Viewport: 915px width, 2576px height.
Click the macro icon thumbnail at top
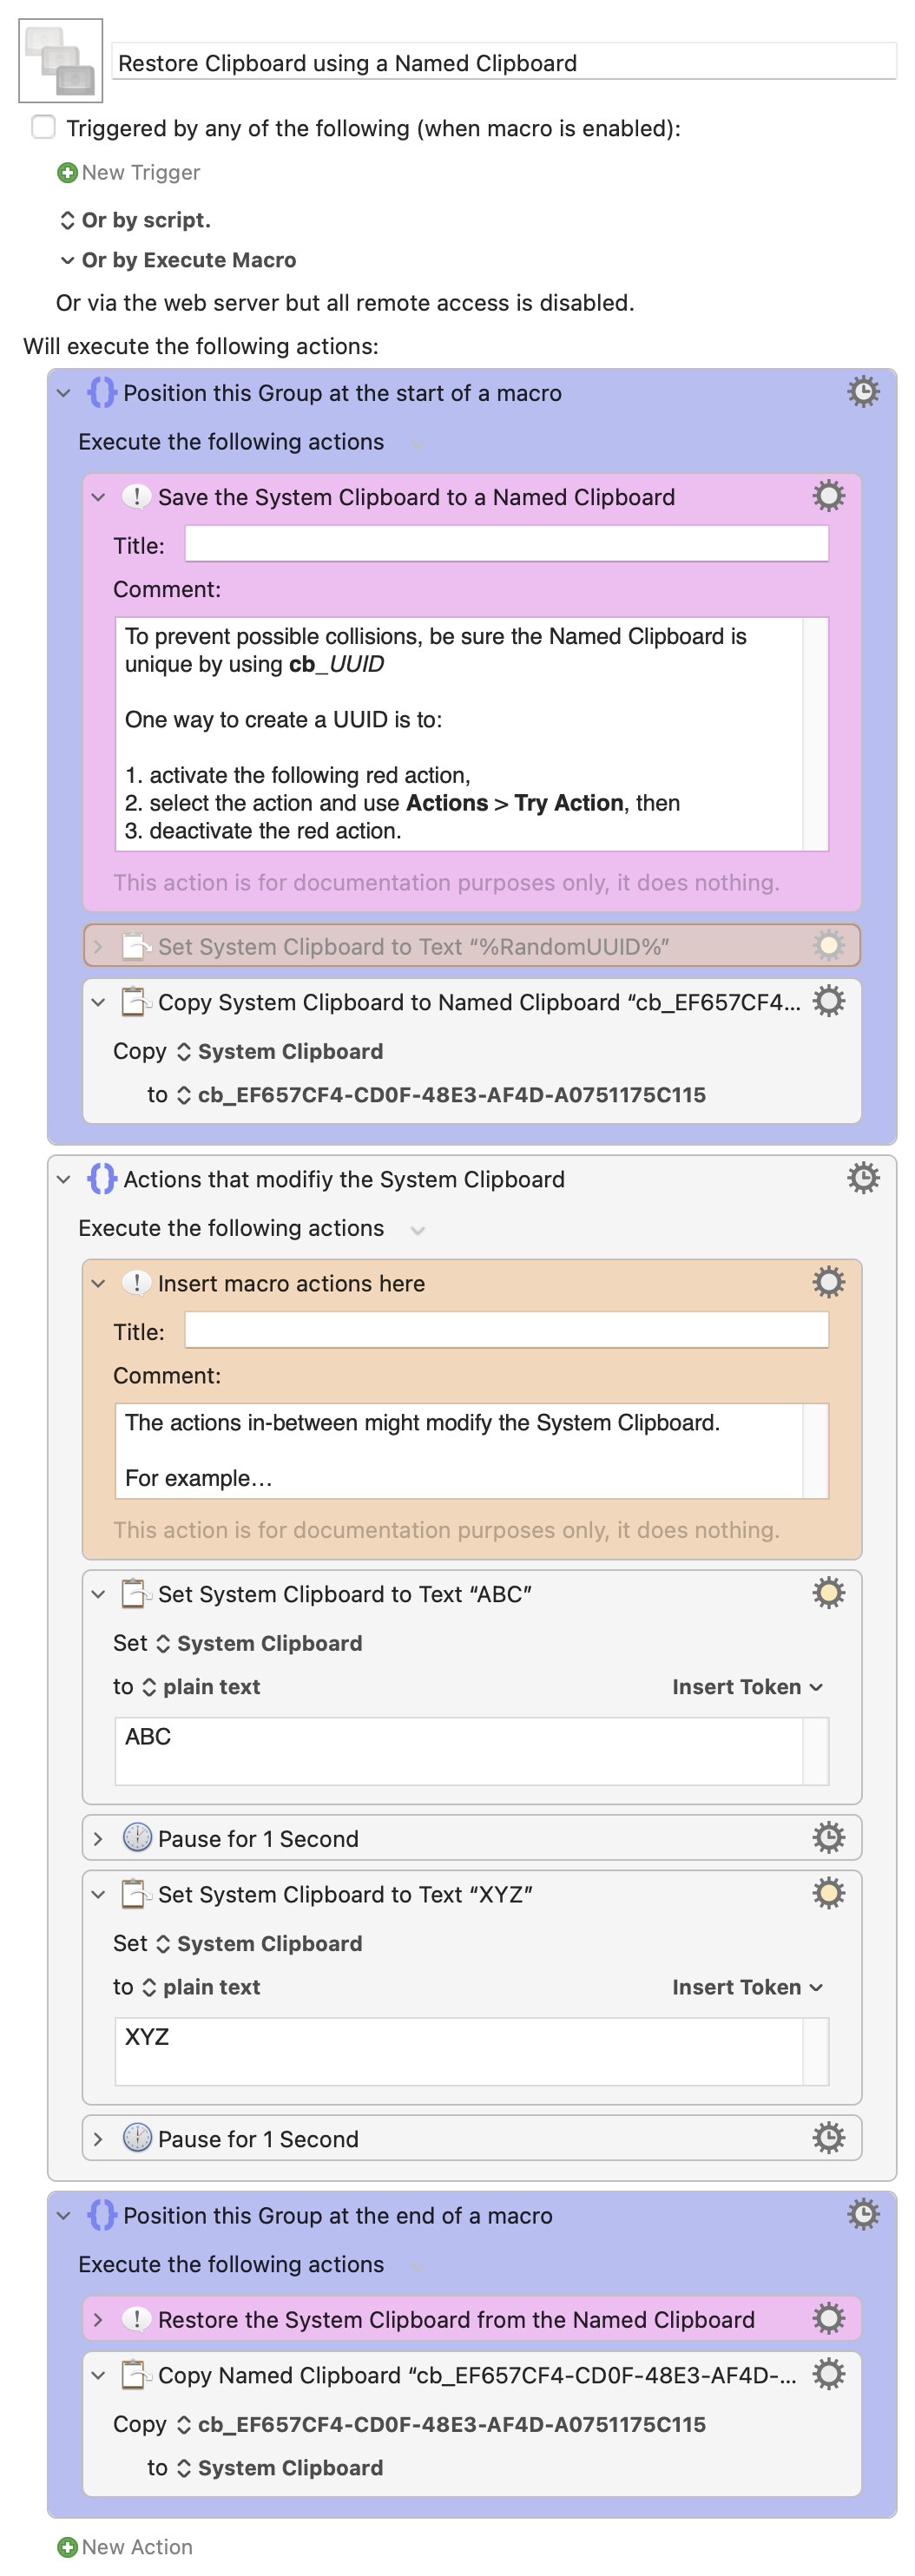click(x=60, y=60)
